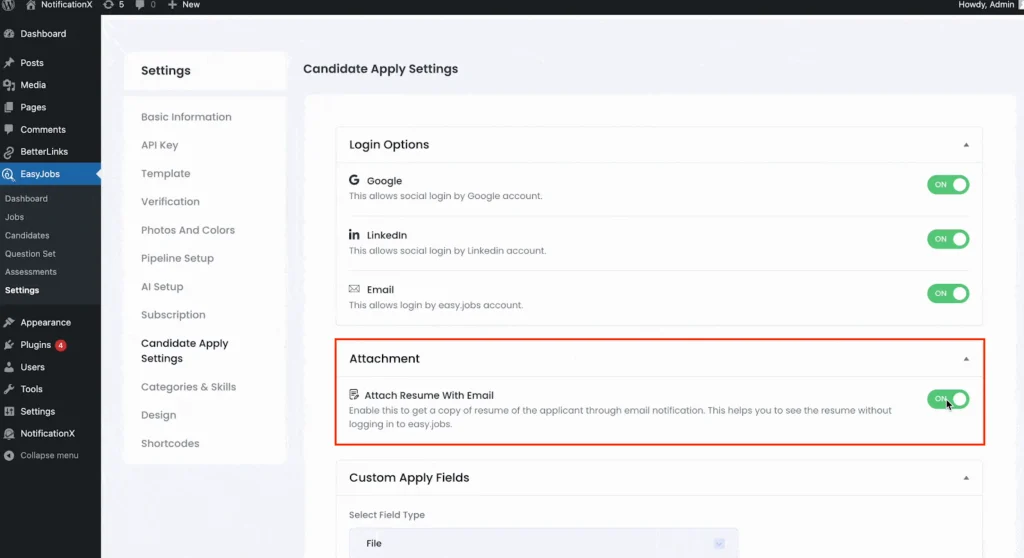The height and width of the screenshot is (558, 1024).
Task: Open the Assessments submenu link
Action: point(31,272)
